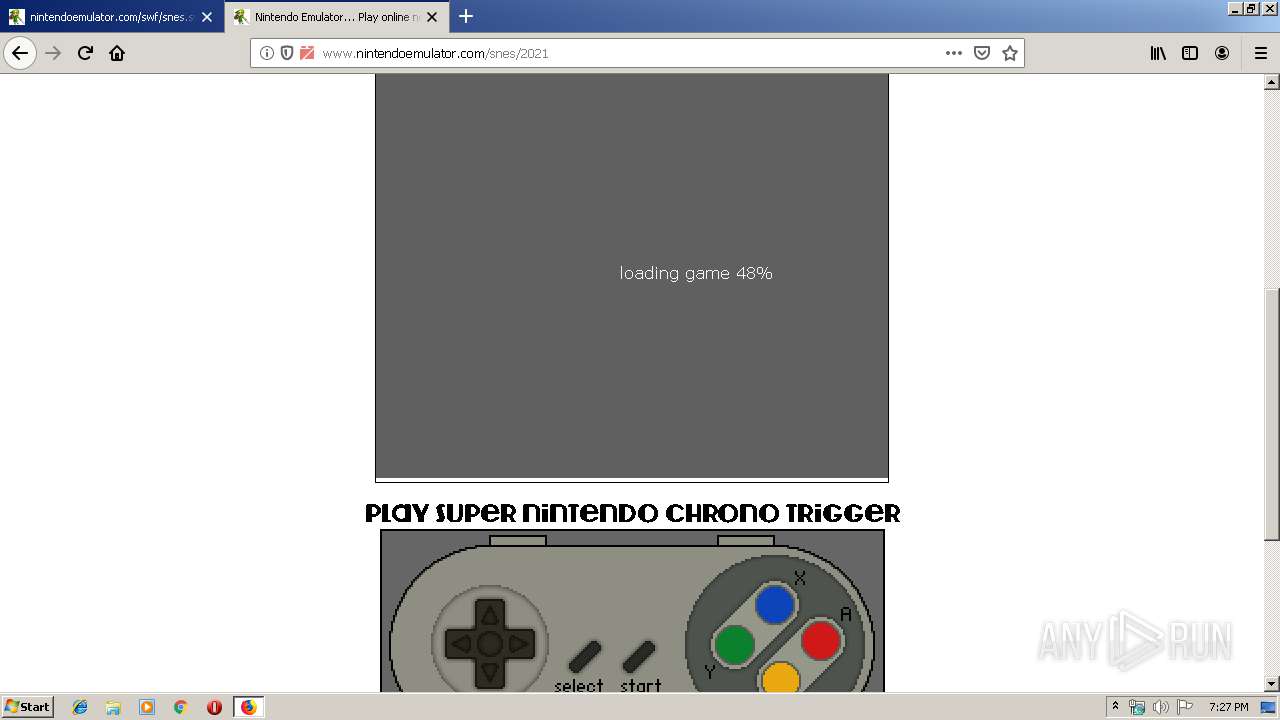Open media player from taskbar

pyautogui.click(x=147, y=707)
